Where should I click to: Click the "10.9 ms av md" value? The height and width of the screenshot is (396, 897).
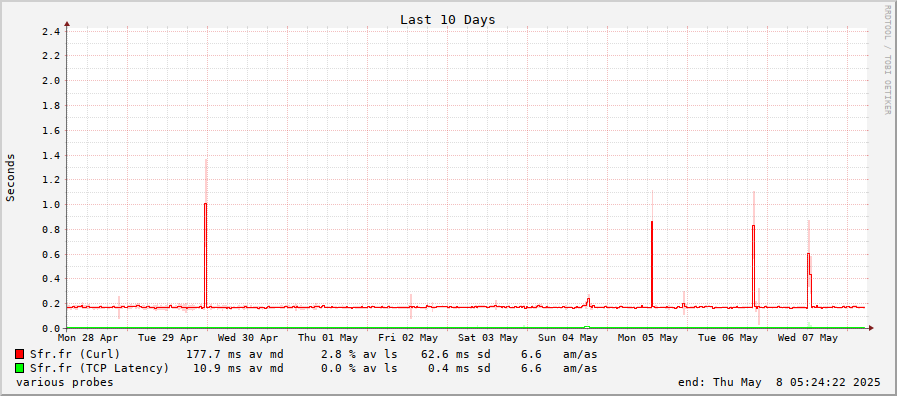(238, 368)
